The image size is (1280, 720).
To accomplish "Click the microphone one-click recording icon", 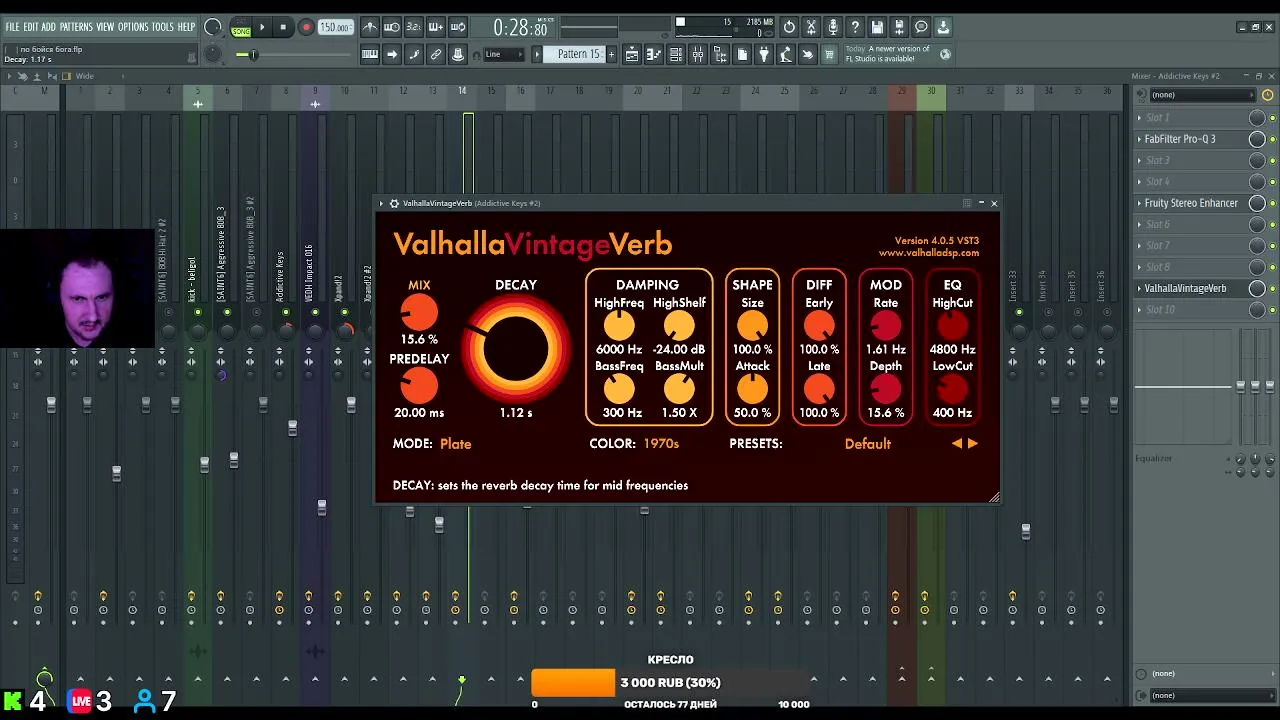I will 833,27.
